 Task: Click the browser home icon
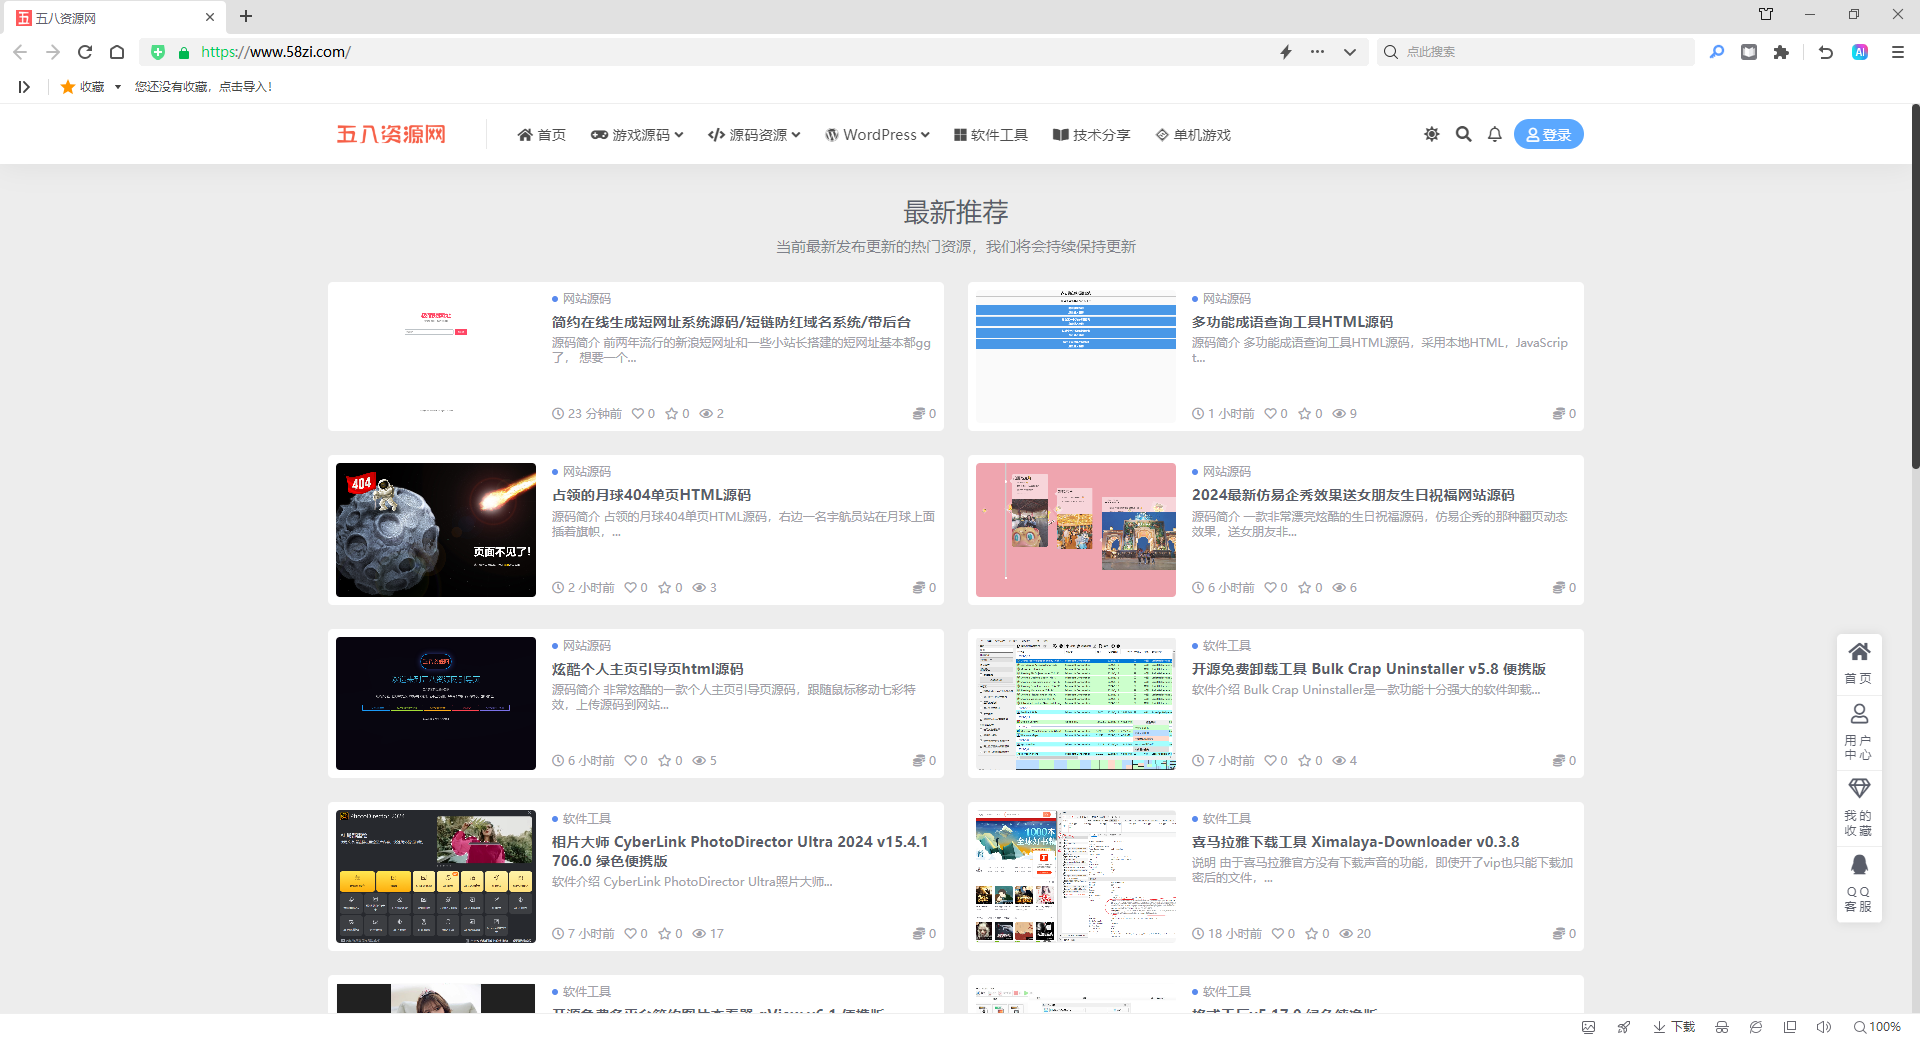[x=117, y=52]
